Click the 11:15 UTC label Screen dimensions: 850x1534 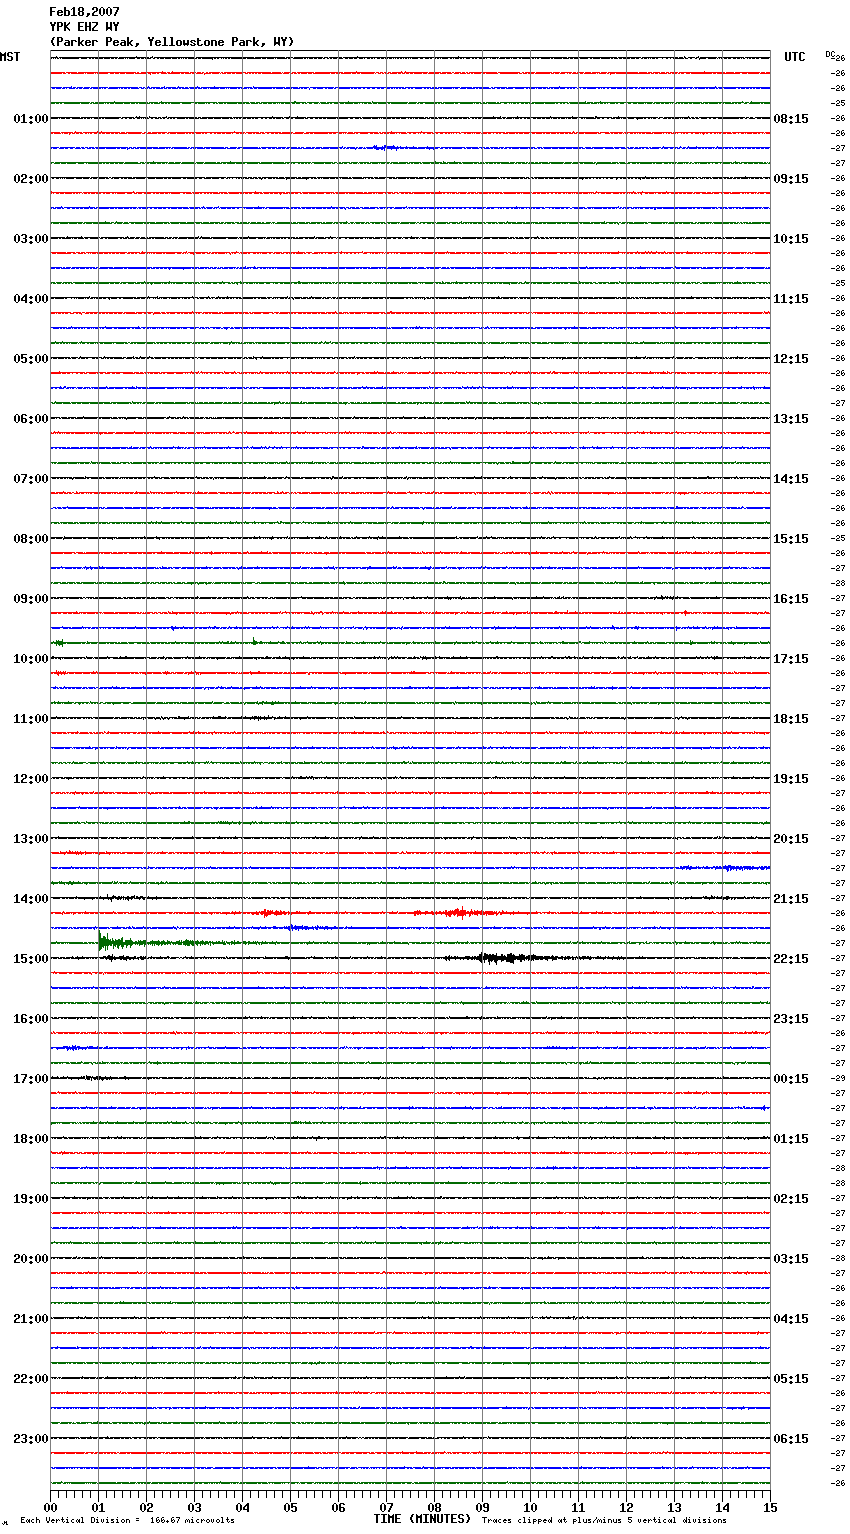point(791,299)
